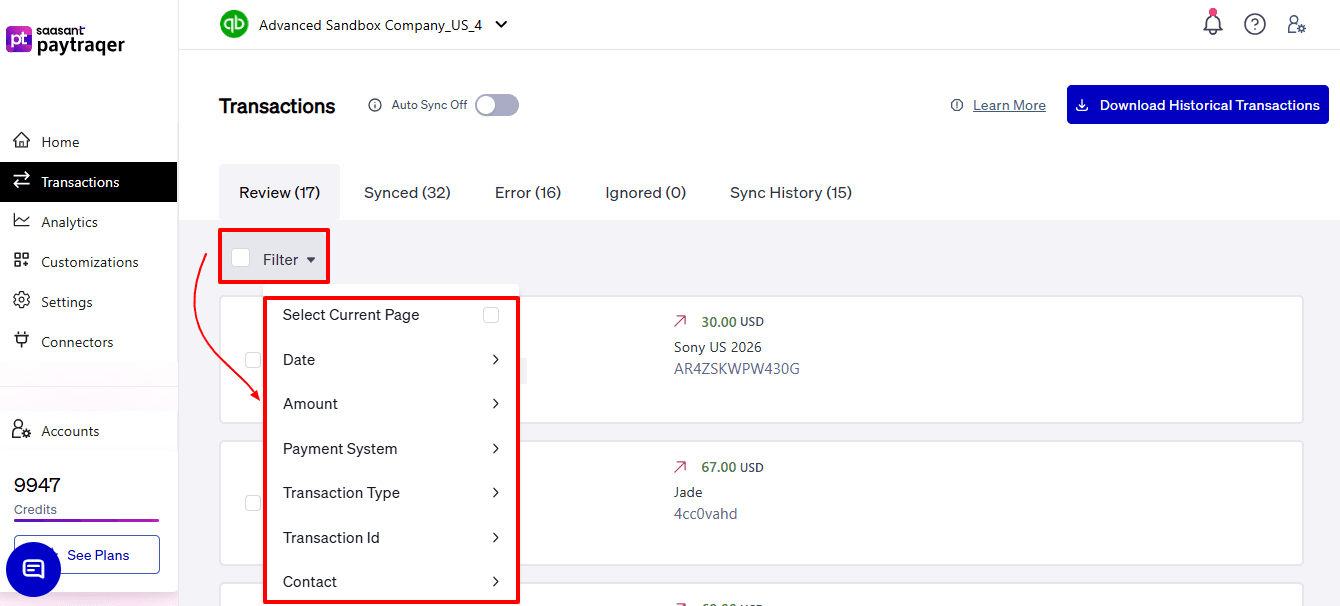Follow the Learn More link

pos(1009,106)
